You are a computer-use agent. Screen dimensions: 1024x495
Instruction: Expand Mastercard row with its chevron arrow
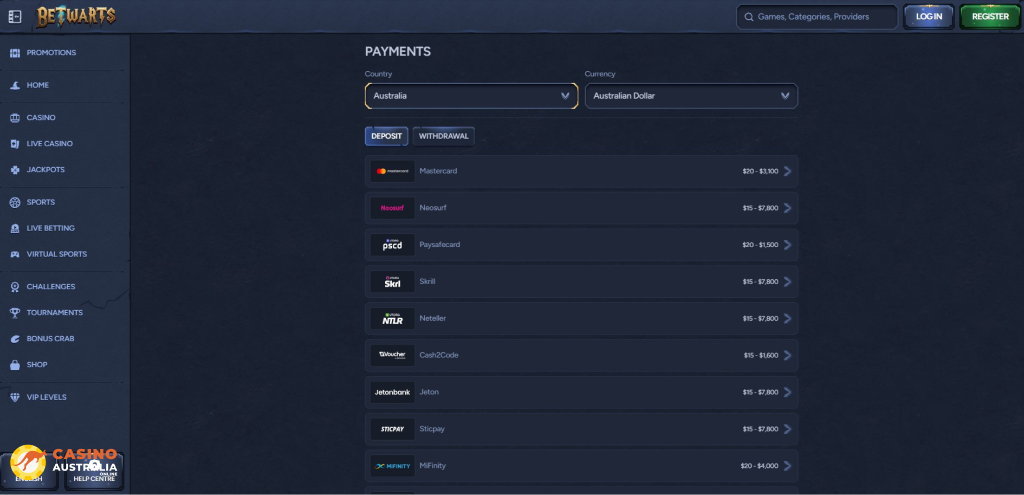(788, 171)
